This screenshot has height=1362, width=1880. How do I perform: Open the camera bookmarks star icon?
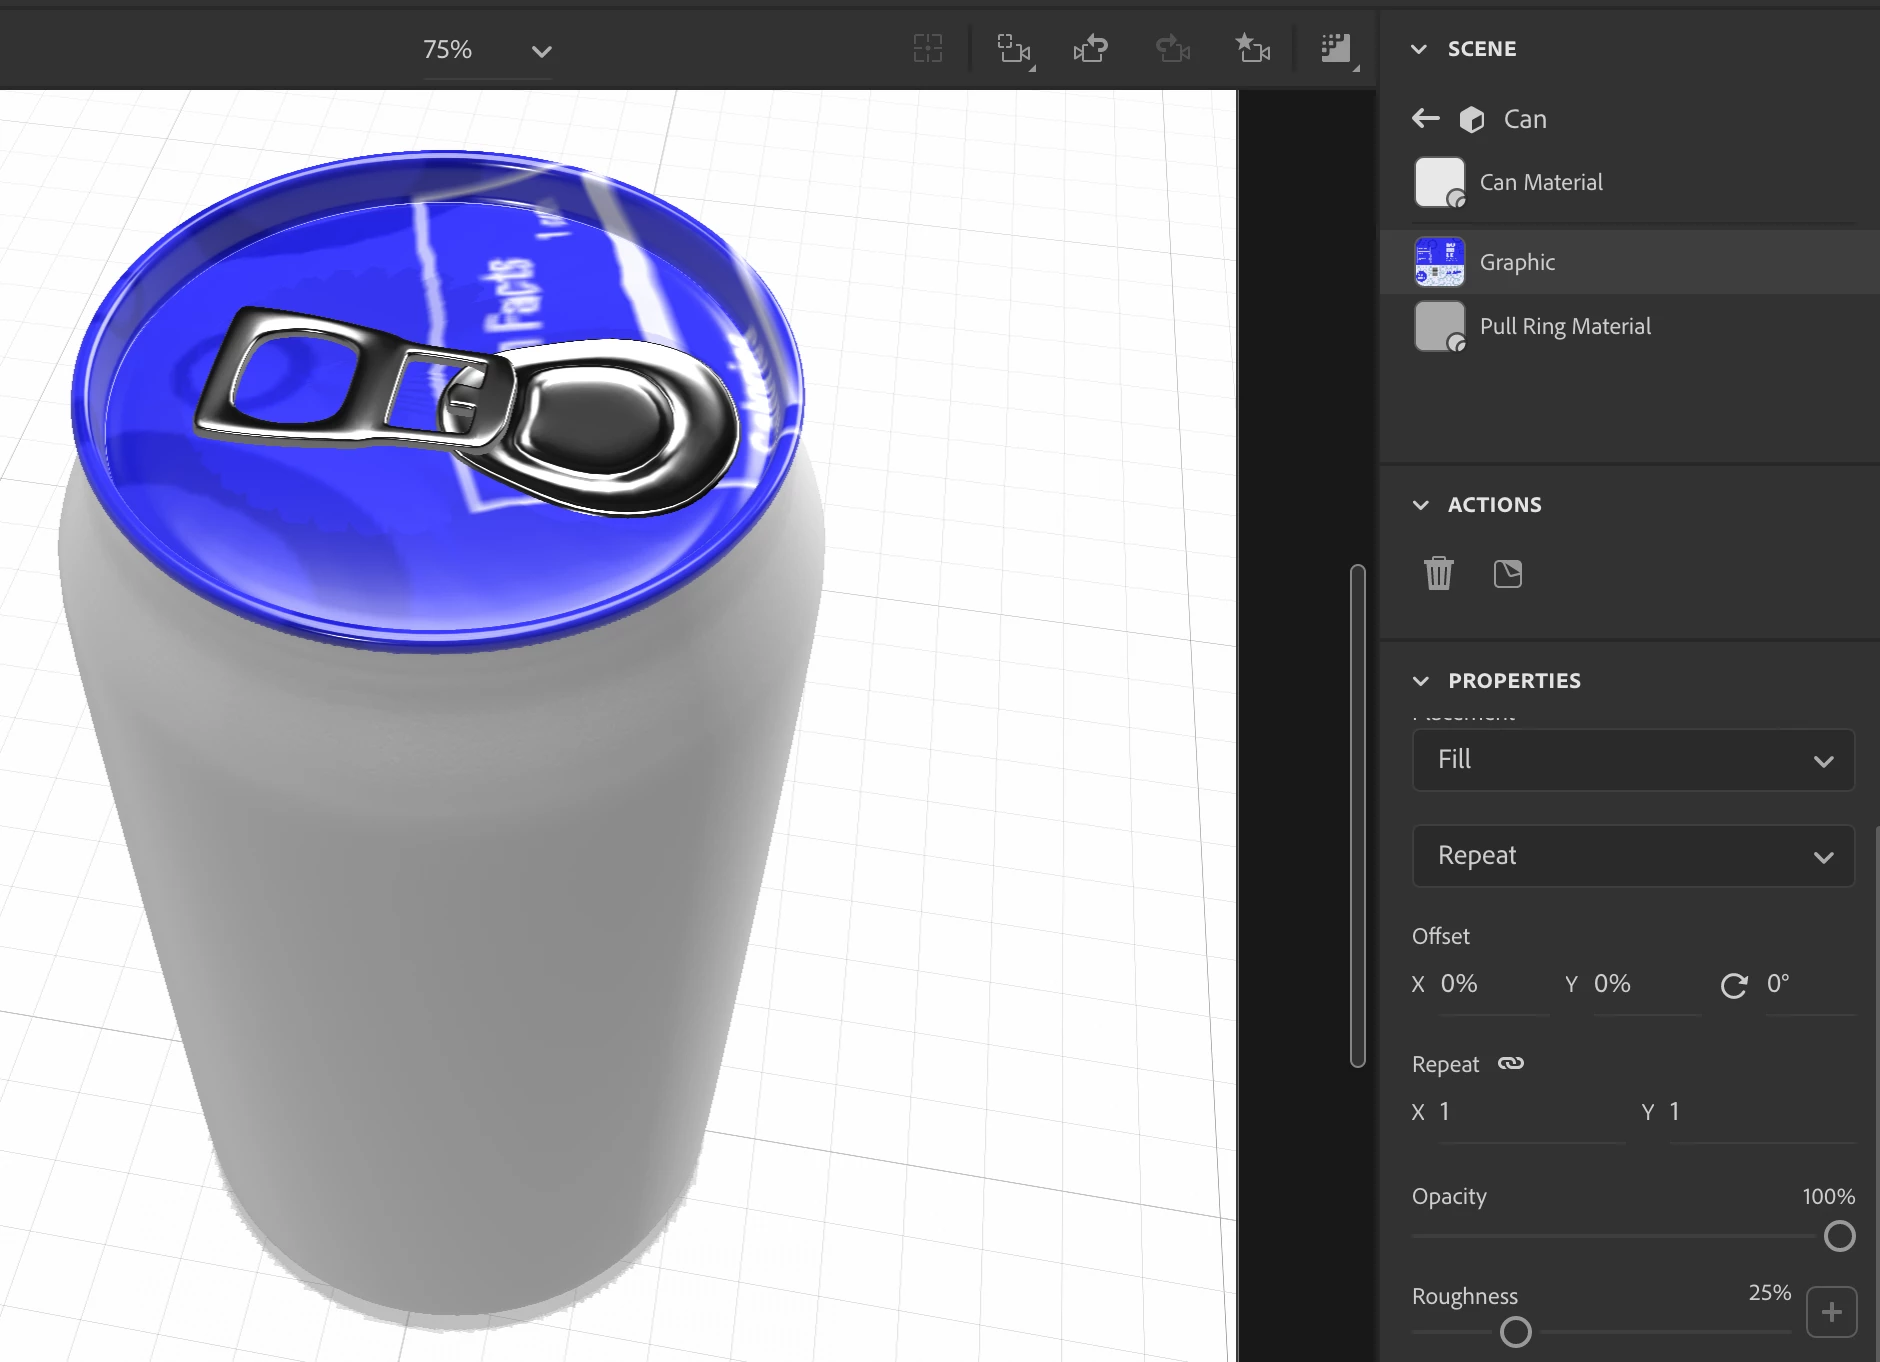1252,48
